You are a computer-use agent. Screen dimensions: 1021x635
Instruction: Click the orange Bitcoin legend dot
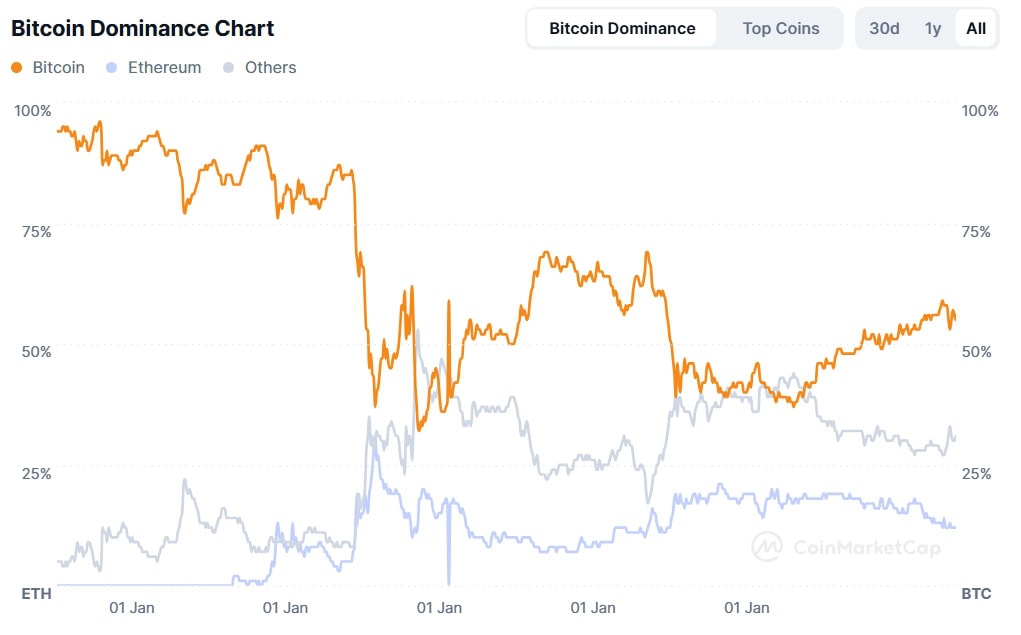click(17, 68)
